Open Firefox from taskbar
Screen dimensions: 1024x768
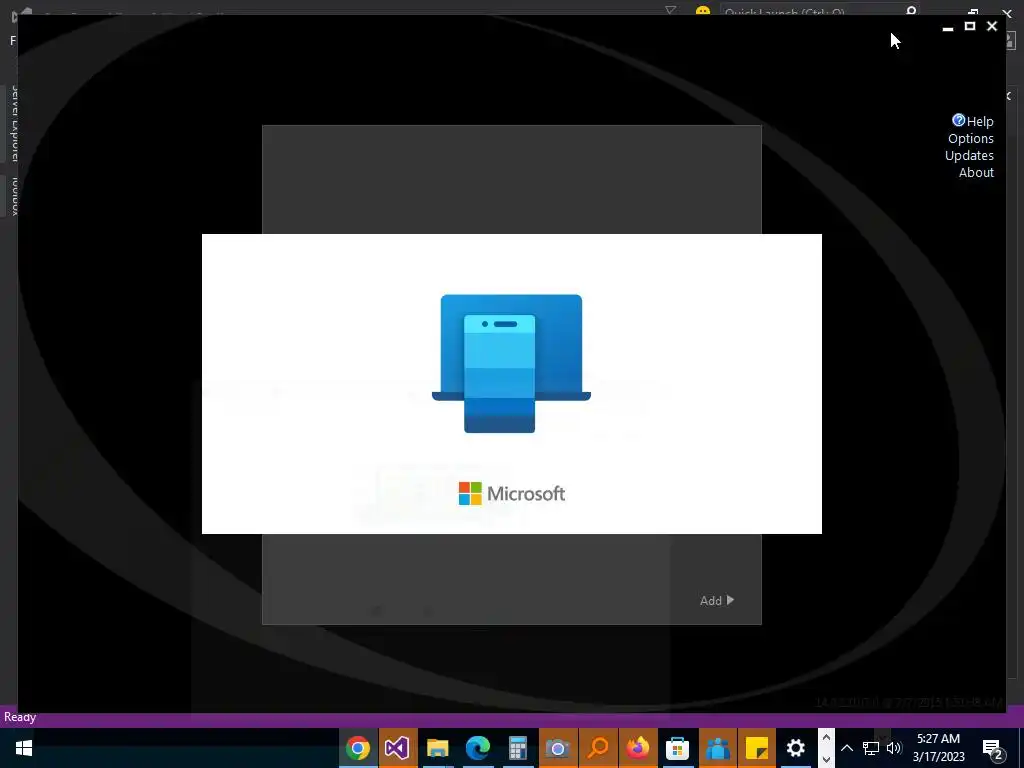click(637, 748)
